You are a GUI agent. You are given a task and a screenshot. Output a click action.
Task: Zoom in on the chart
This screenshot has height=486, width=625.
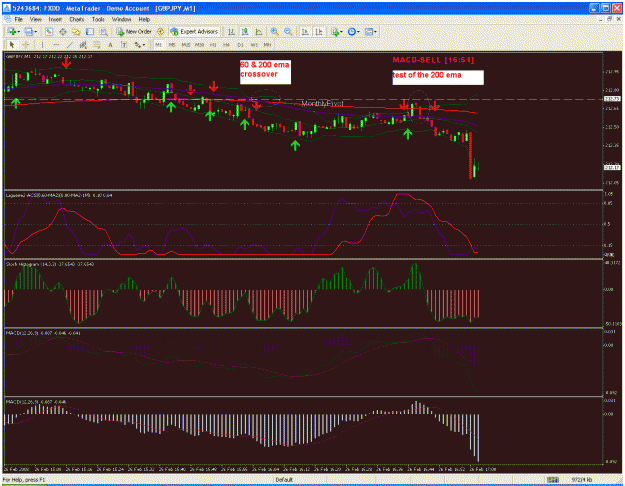[x=274, y=31]
